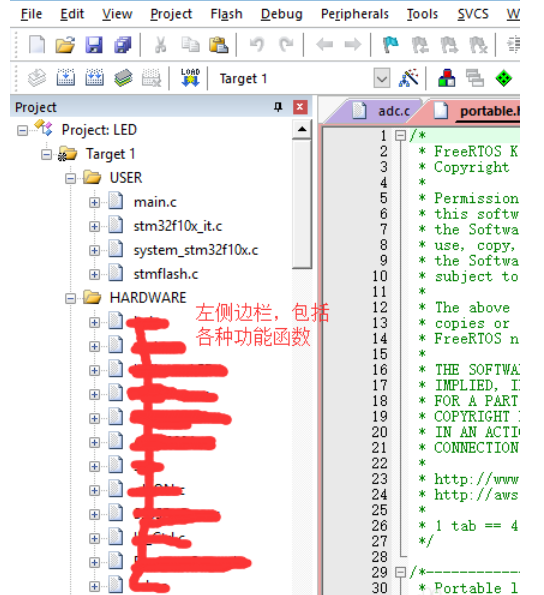
Task: Open the Flash menu
Action: pyautogui.click(x=226, y=14)
